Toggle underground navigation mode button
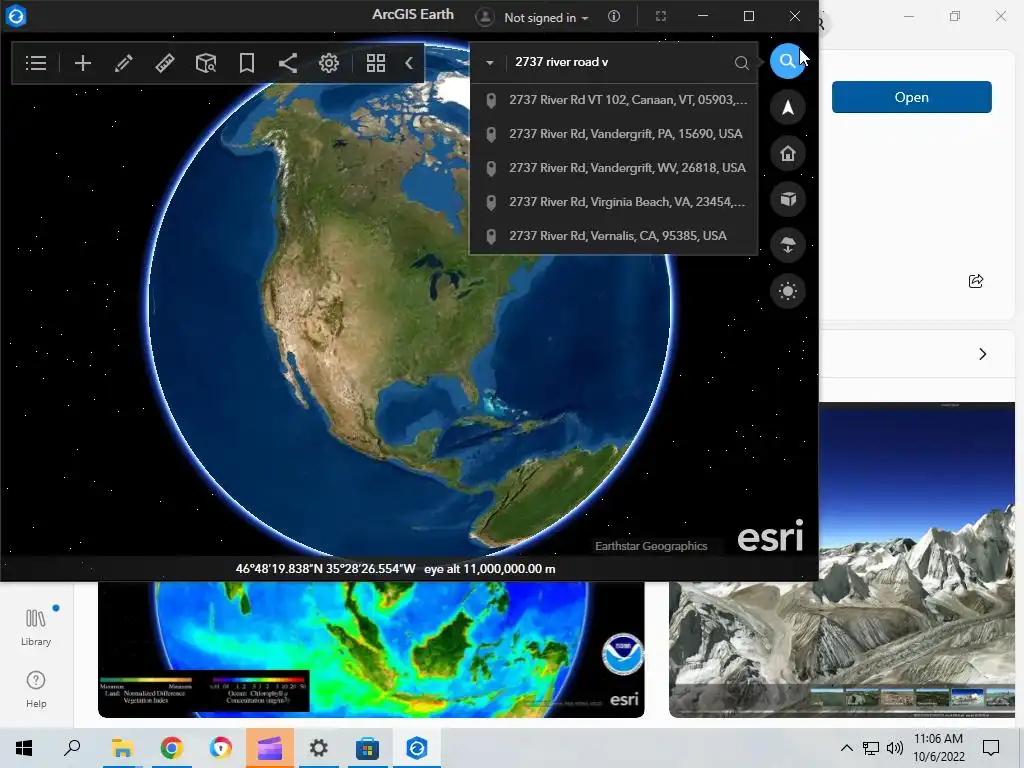1024x768 pixels. coord(788,246)
